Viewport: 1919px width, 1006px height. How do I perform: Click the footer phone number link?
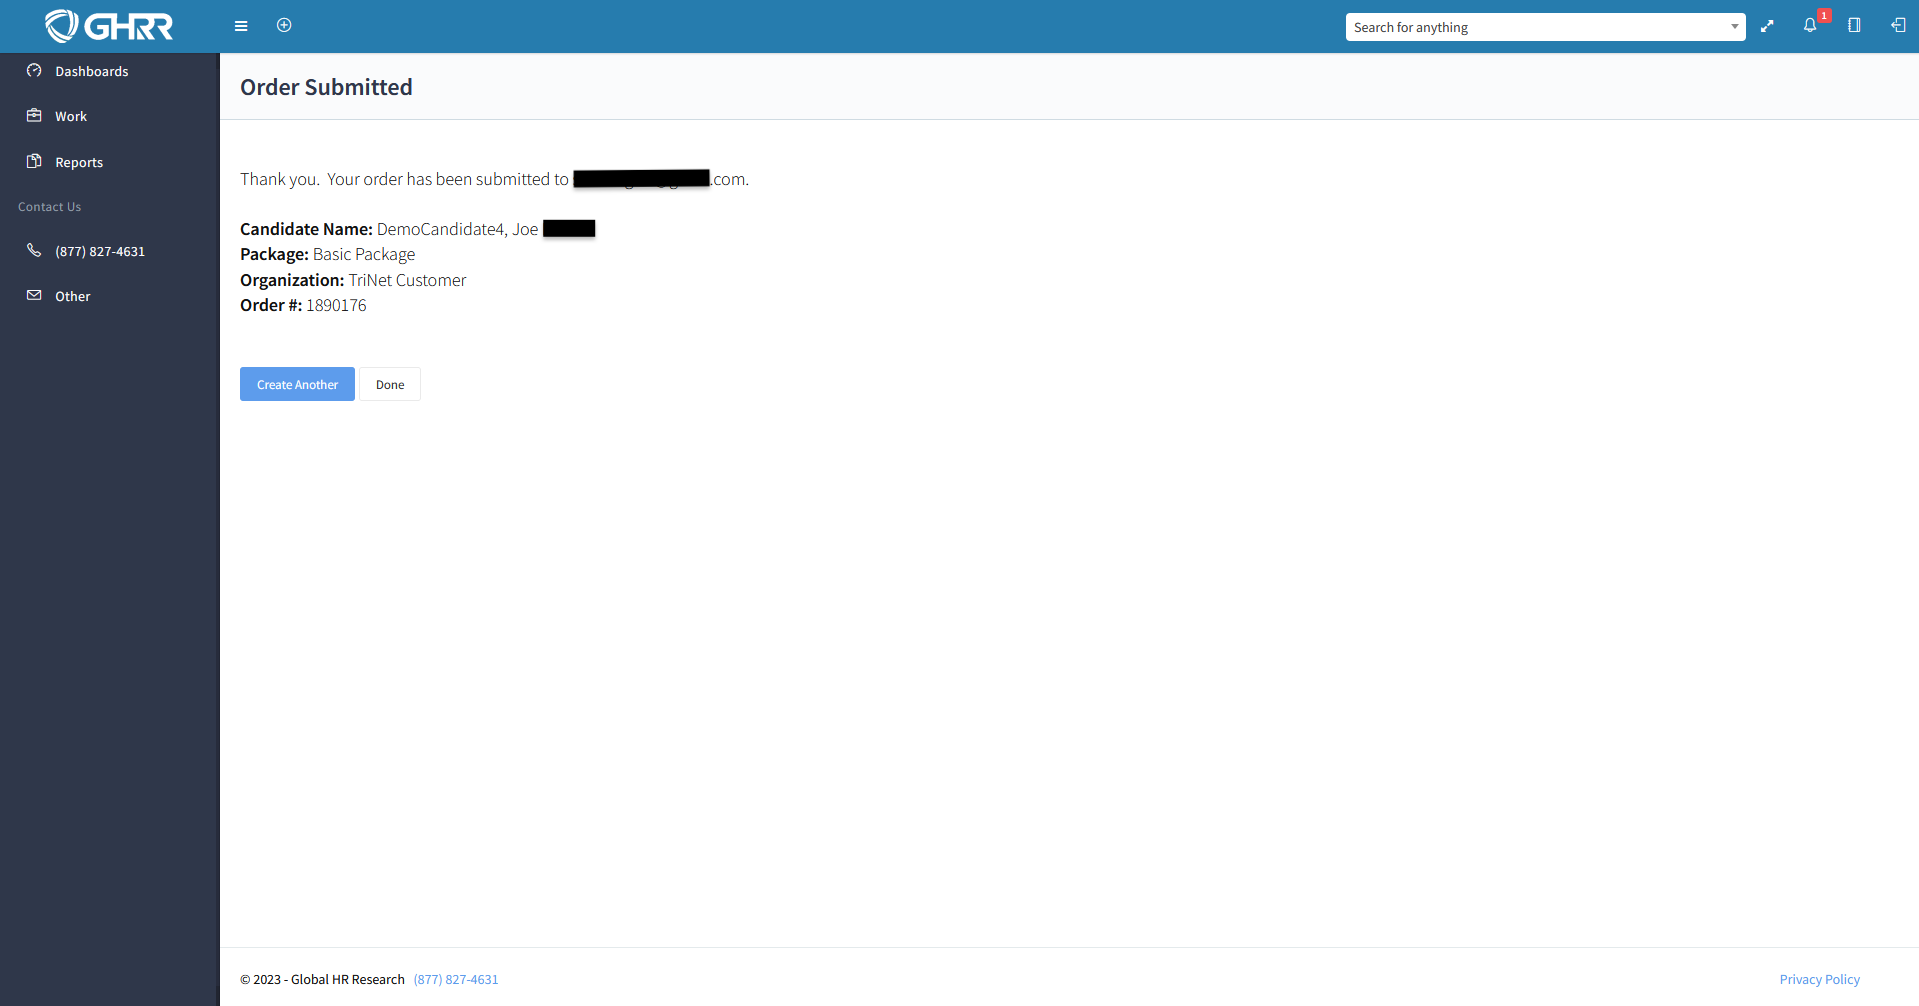(455, 979)
